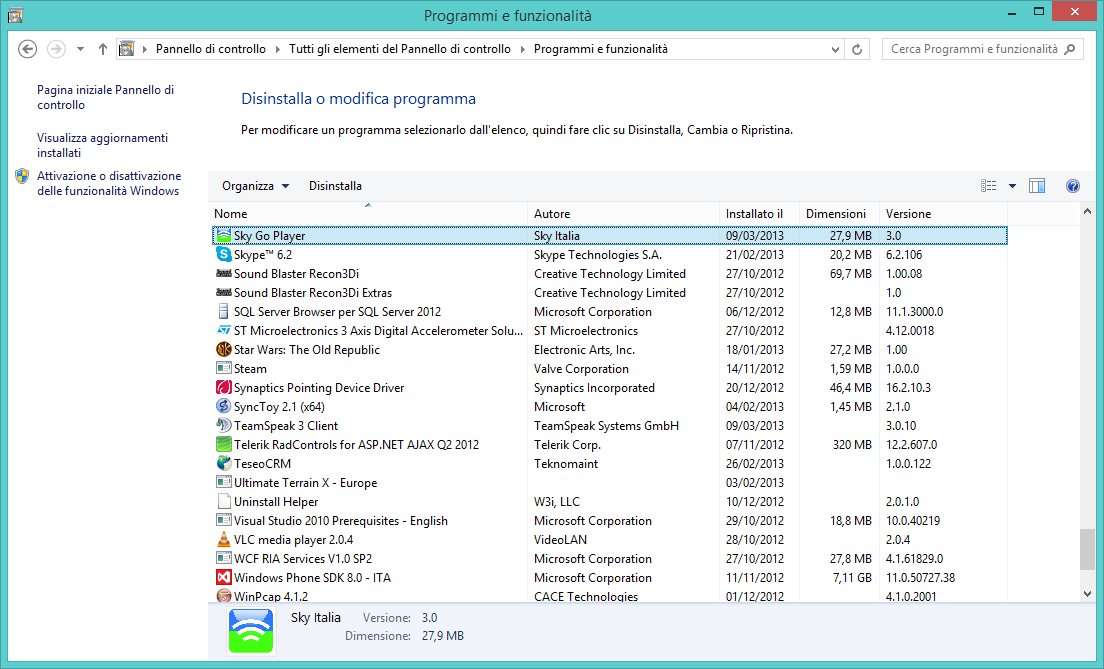Open the address bar history dropdown
This screenshot has width=1104, height=669.
point(835,49)
